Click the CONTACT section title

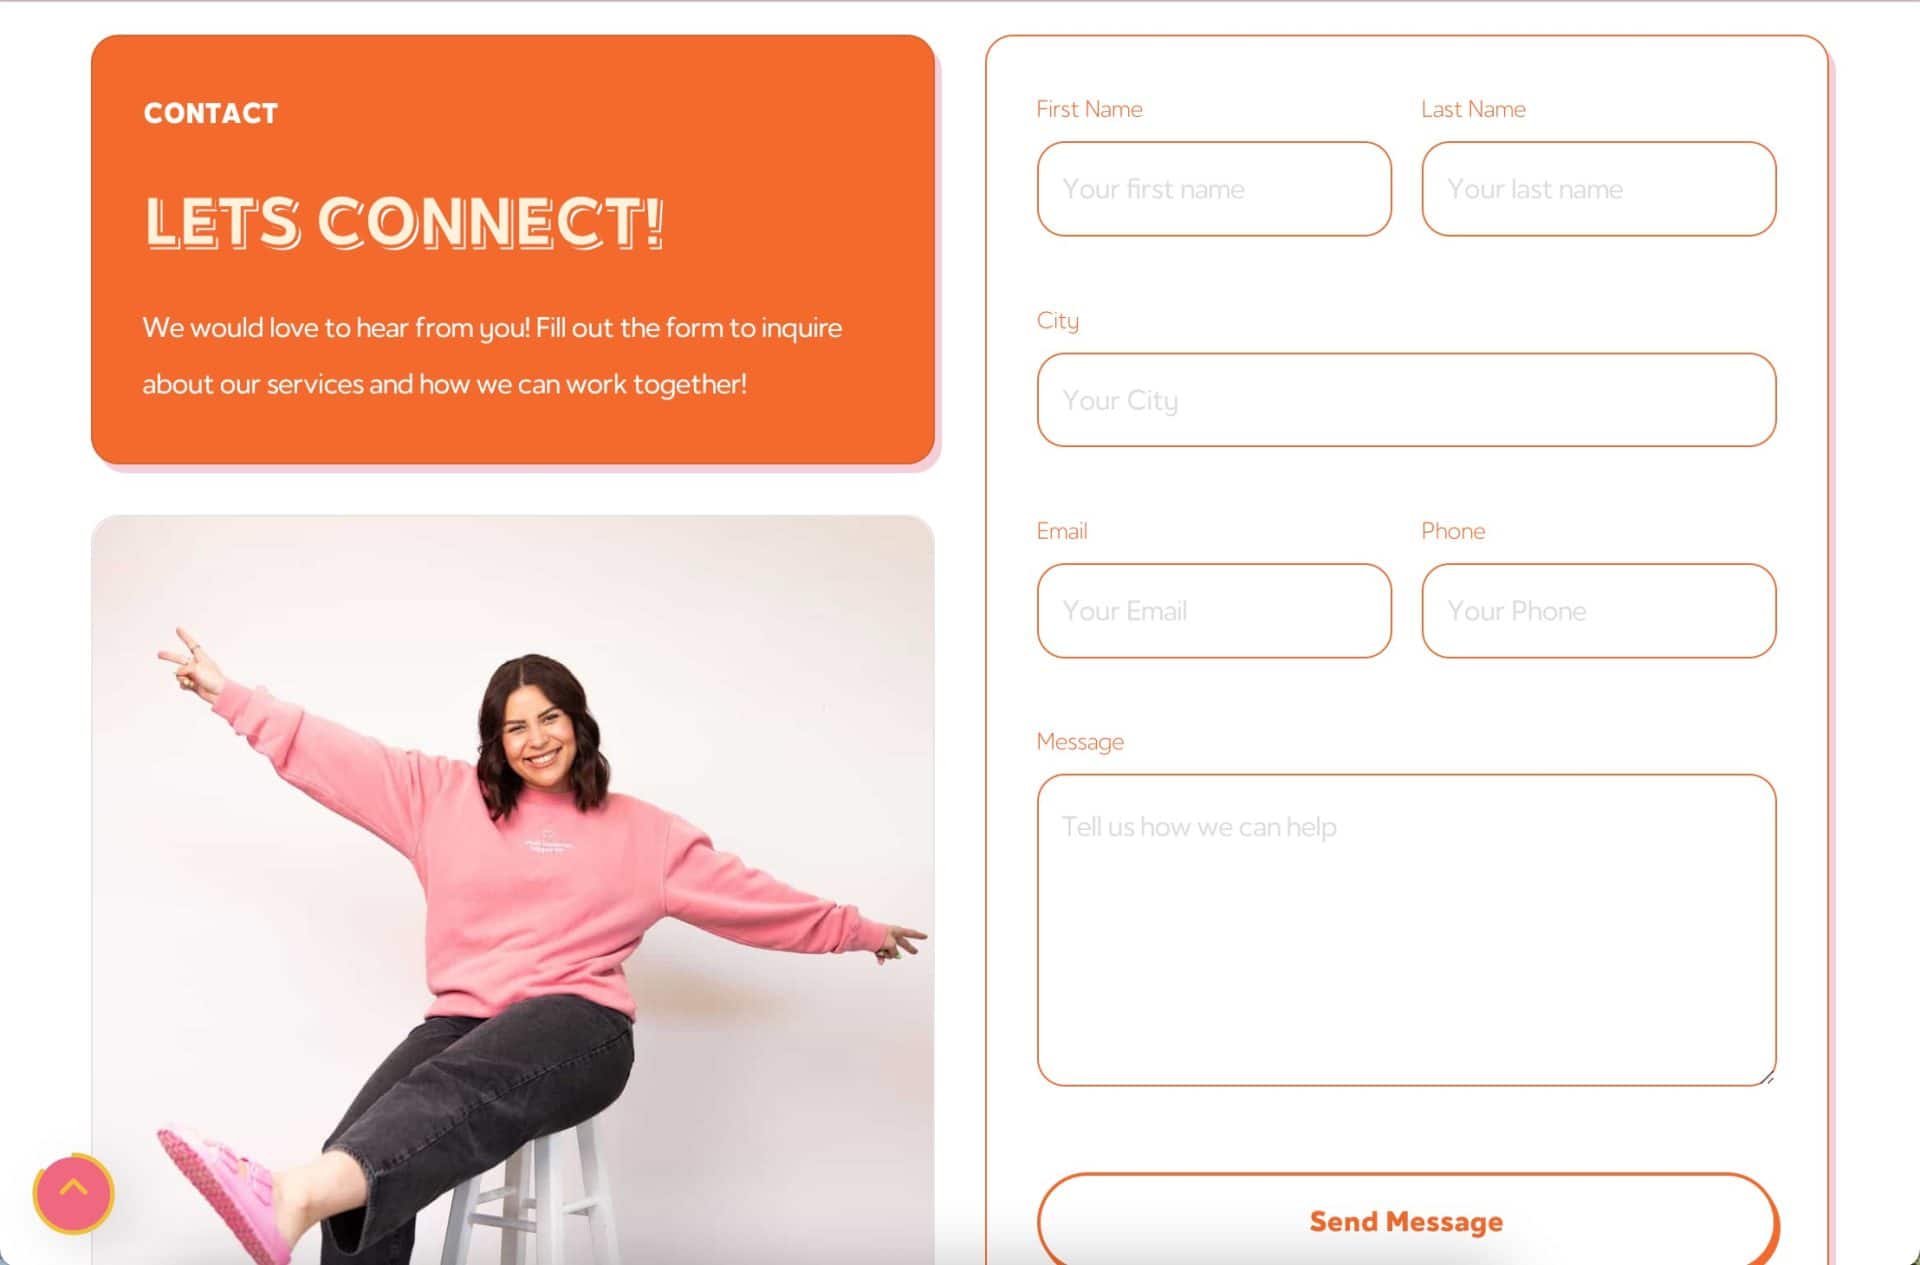[211, 113]
